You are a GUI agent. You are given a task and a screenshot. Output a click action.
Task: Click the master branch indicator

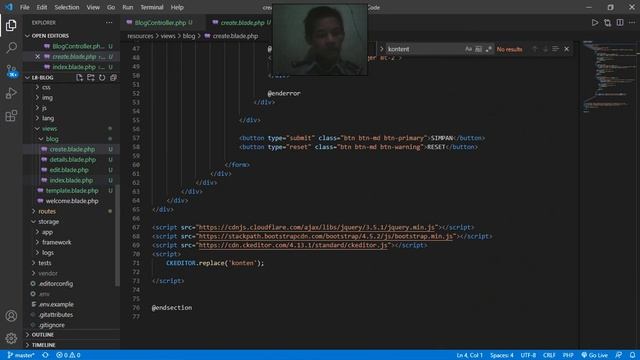pyautogui.click(x=20, y=355)
